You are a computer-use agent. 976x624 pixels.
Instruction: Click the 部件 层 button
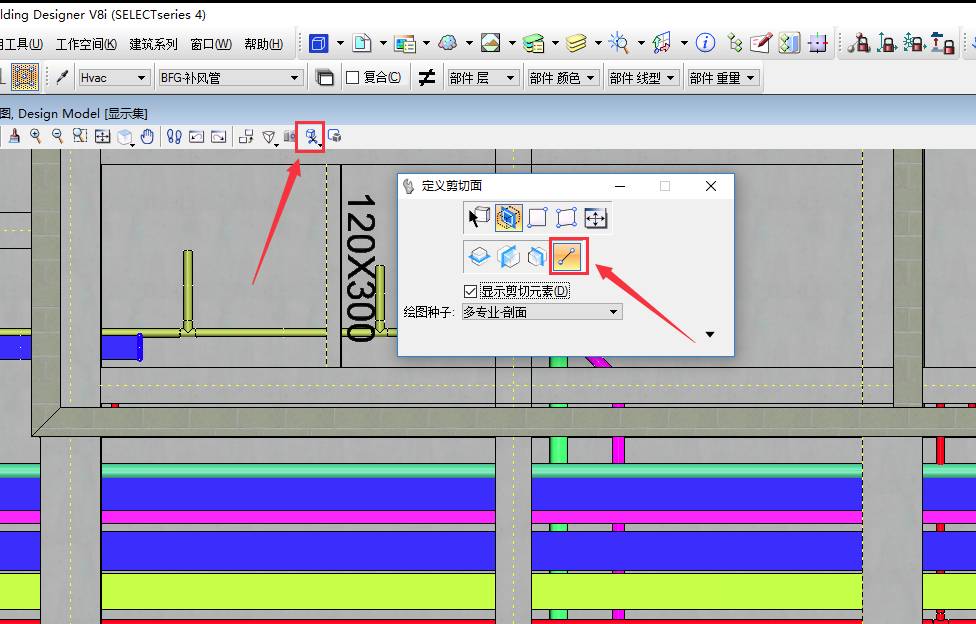tap(481, 77)
